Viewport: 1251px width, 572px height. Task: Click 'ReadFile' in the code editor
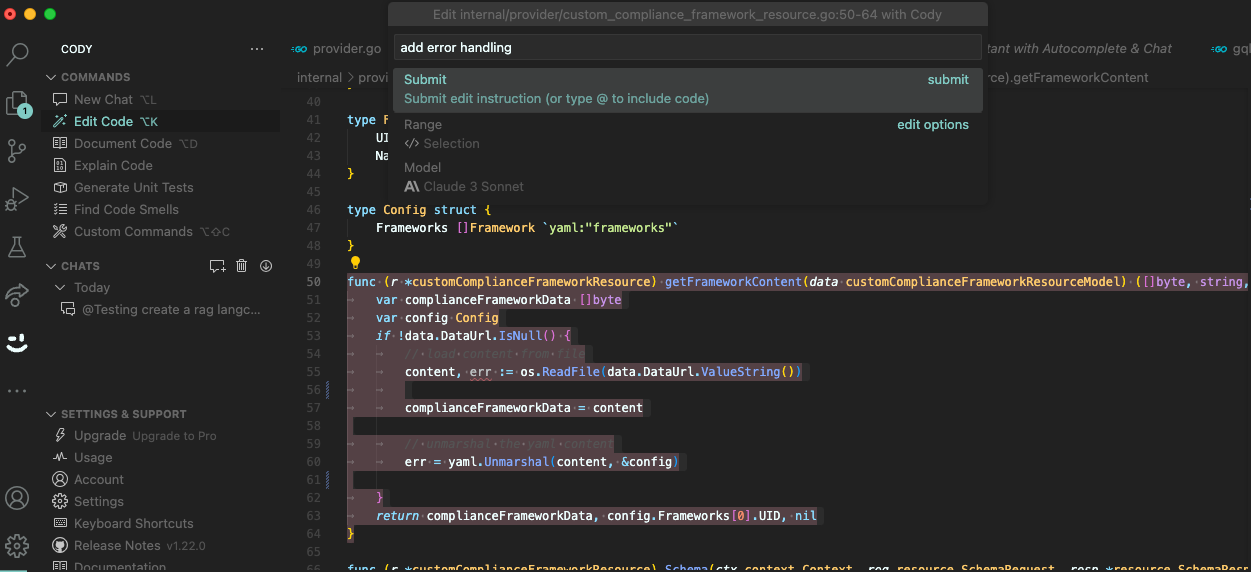571,372
